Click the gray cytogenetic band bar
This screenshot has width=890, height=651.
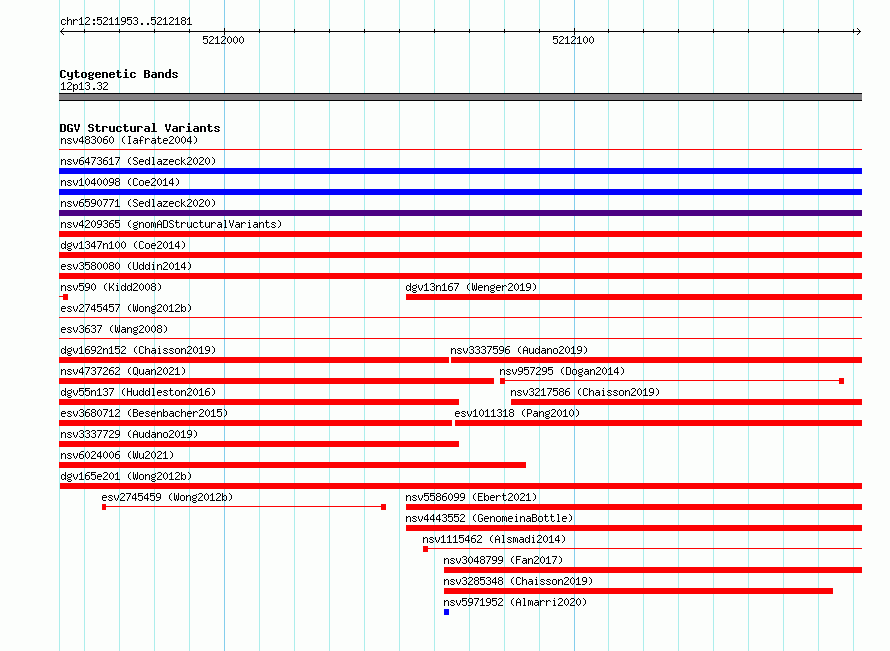pyautogui.click(x=460, y=97)
